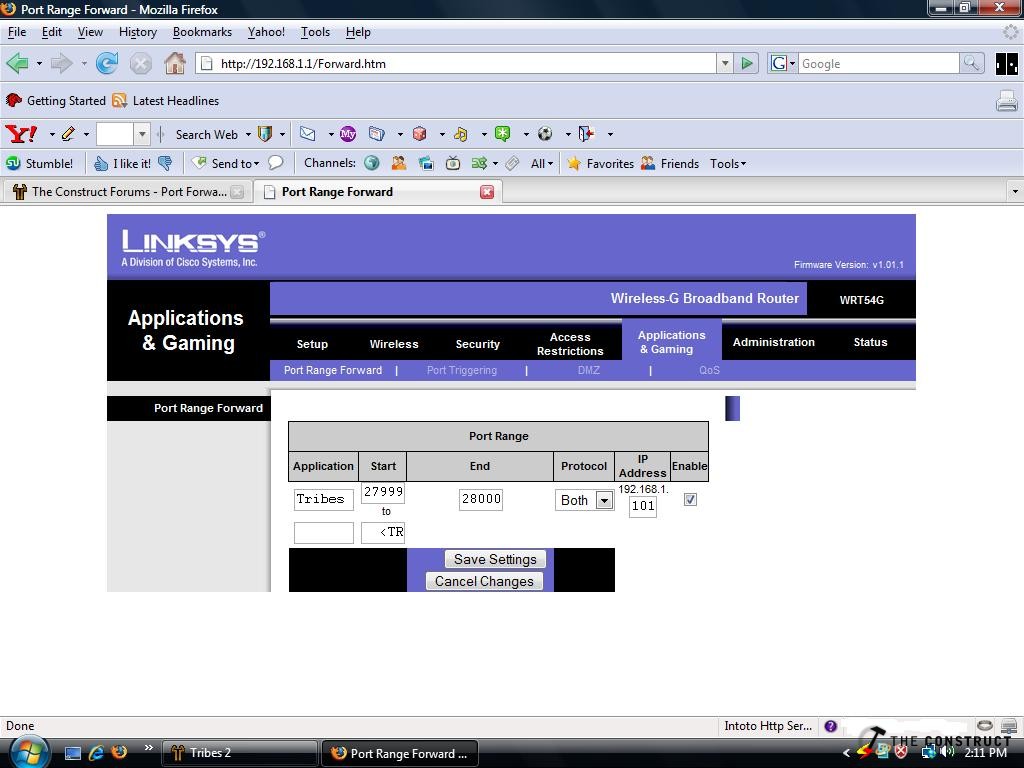Open the Setup router tab

[312, 344]
